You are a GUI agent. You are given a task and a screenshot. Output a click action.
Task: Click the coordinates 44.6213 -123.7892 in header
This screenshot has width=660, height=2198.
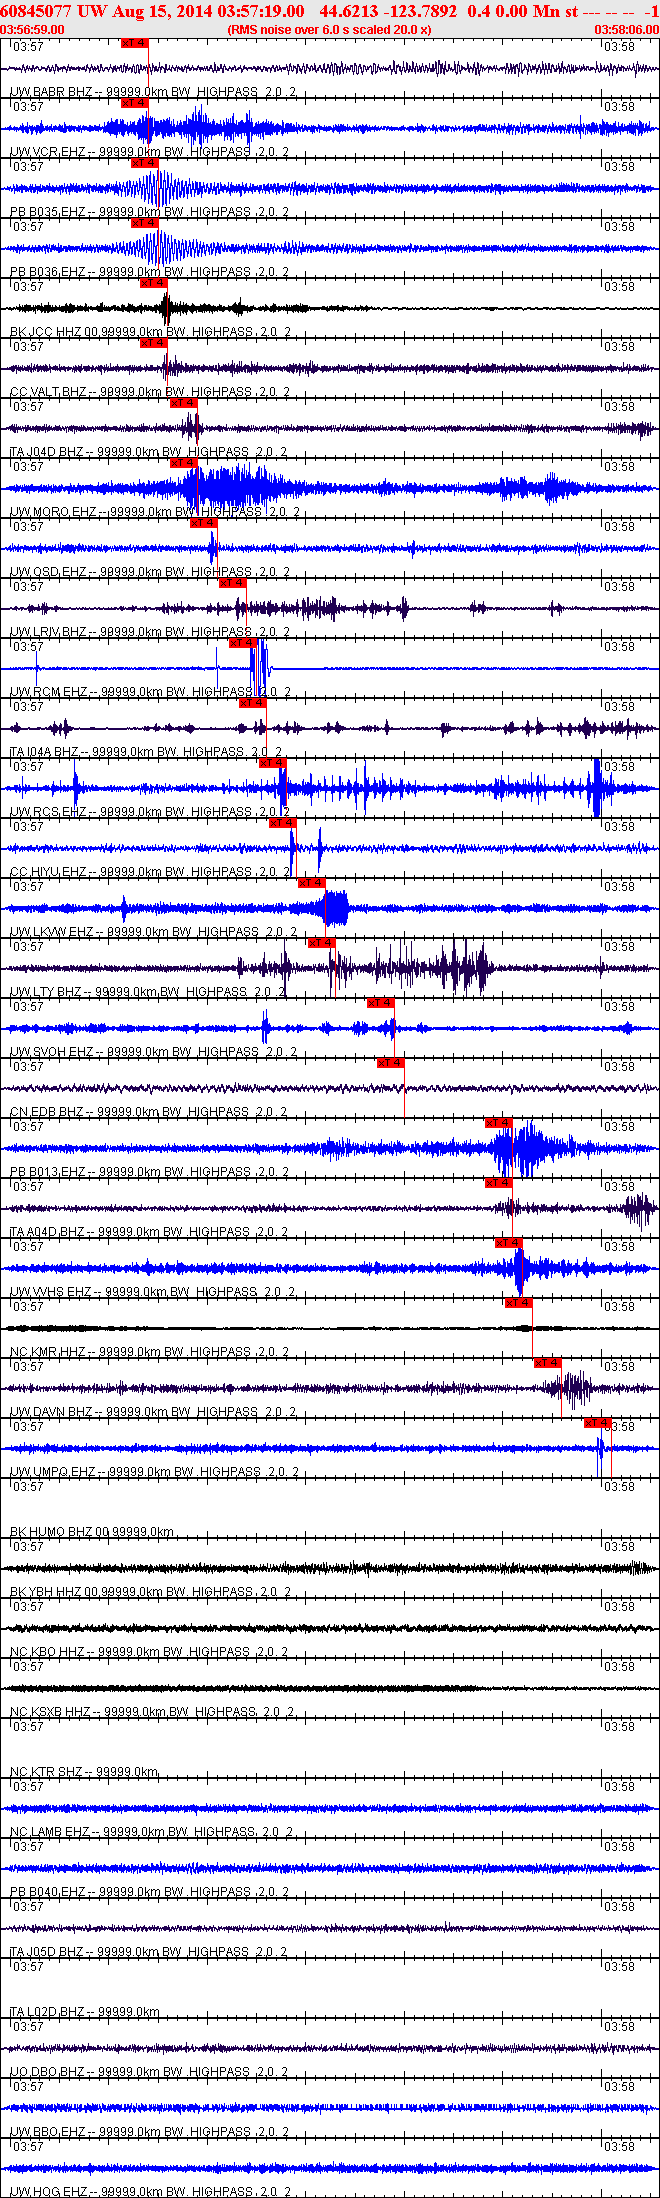388,11
